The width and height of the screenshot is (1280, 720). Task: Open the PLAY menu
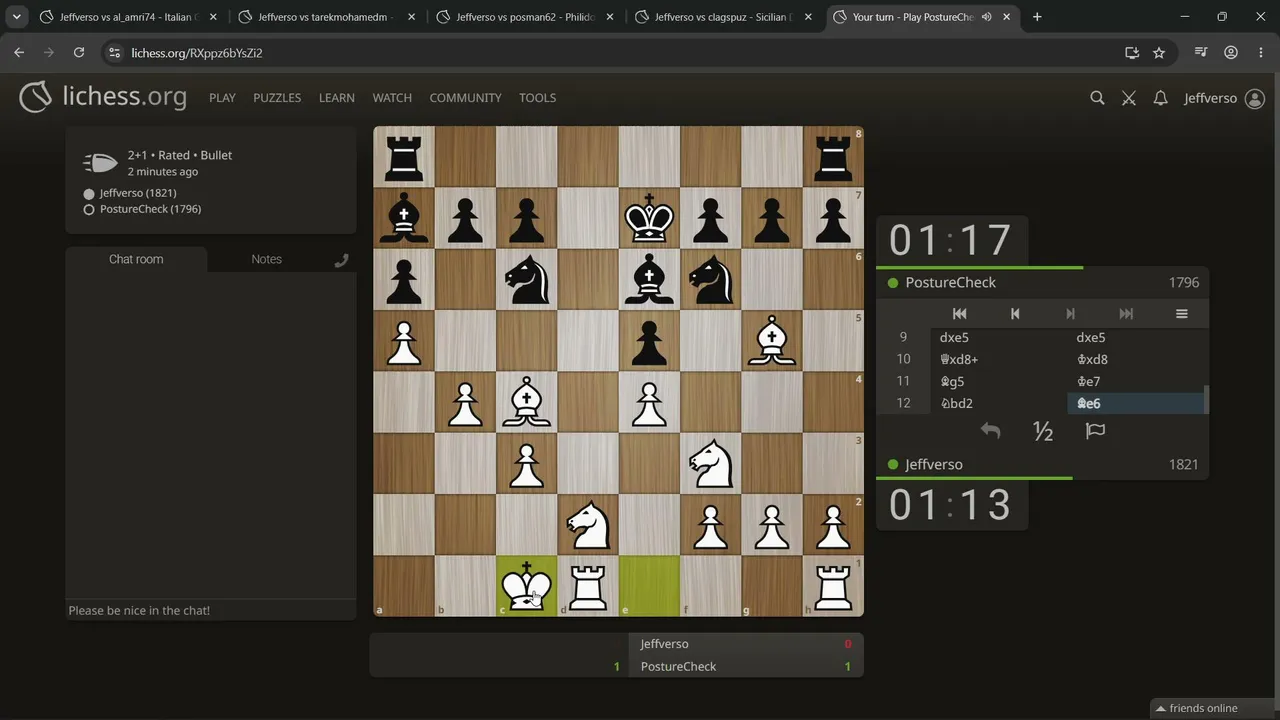point(222,98)
